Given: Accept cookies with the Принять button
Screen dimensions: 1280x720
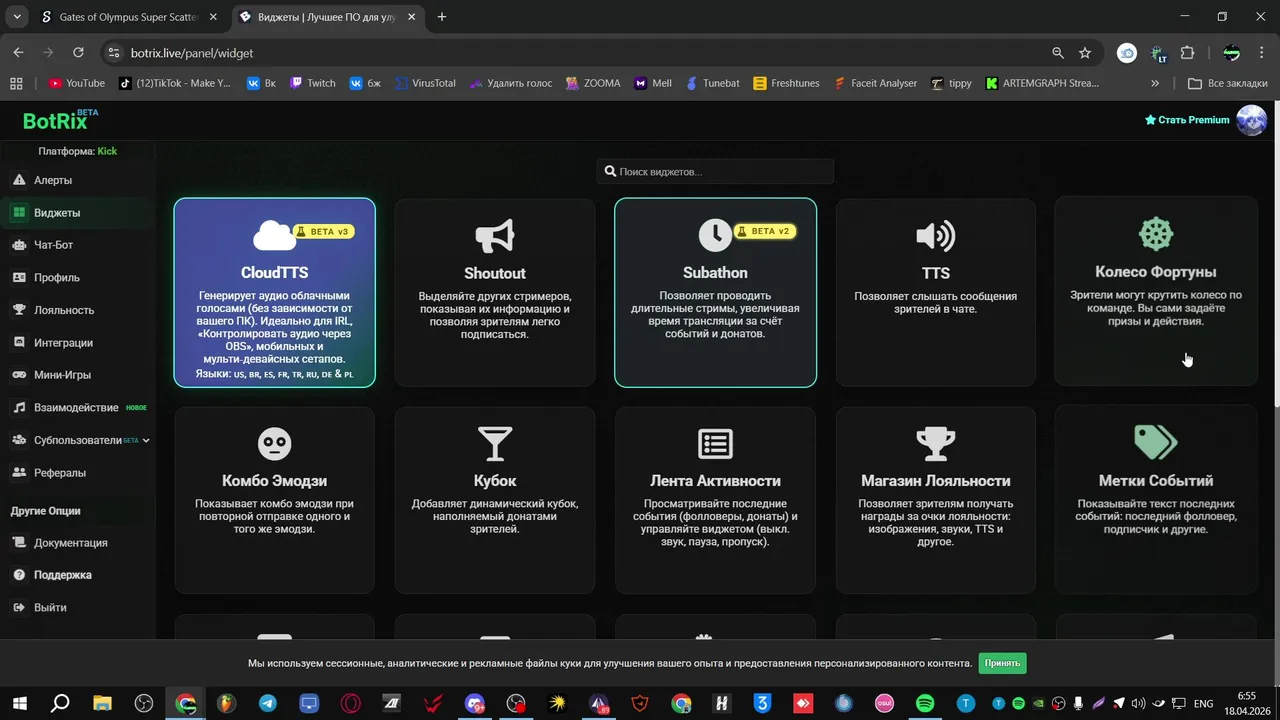Looking at the screenshot, I should [x=1002, y=663].
